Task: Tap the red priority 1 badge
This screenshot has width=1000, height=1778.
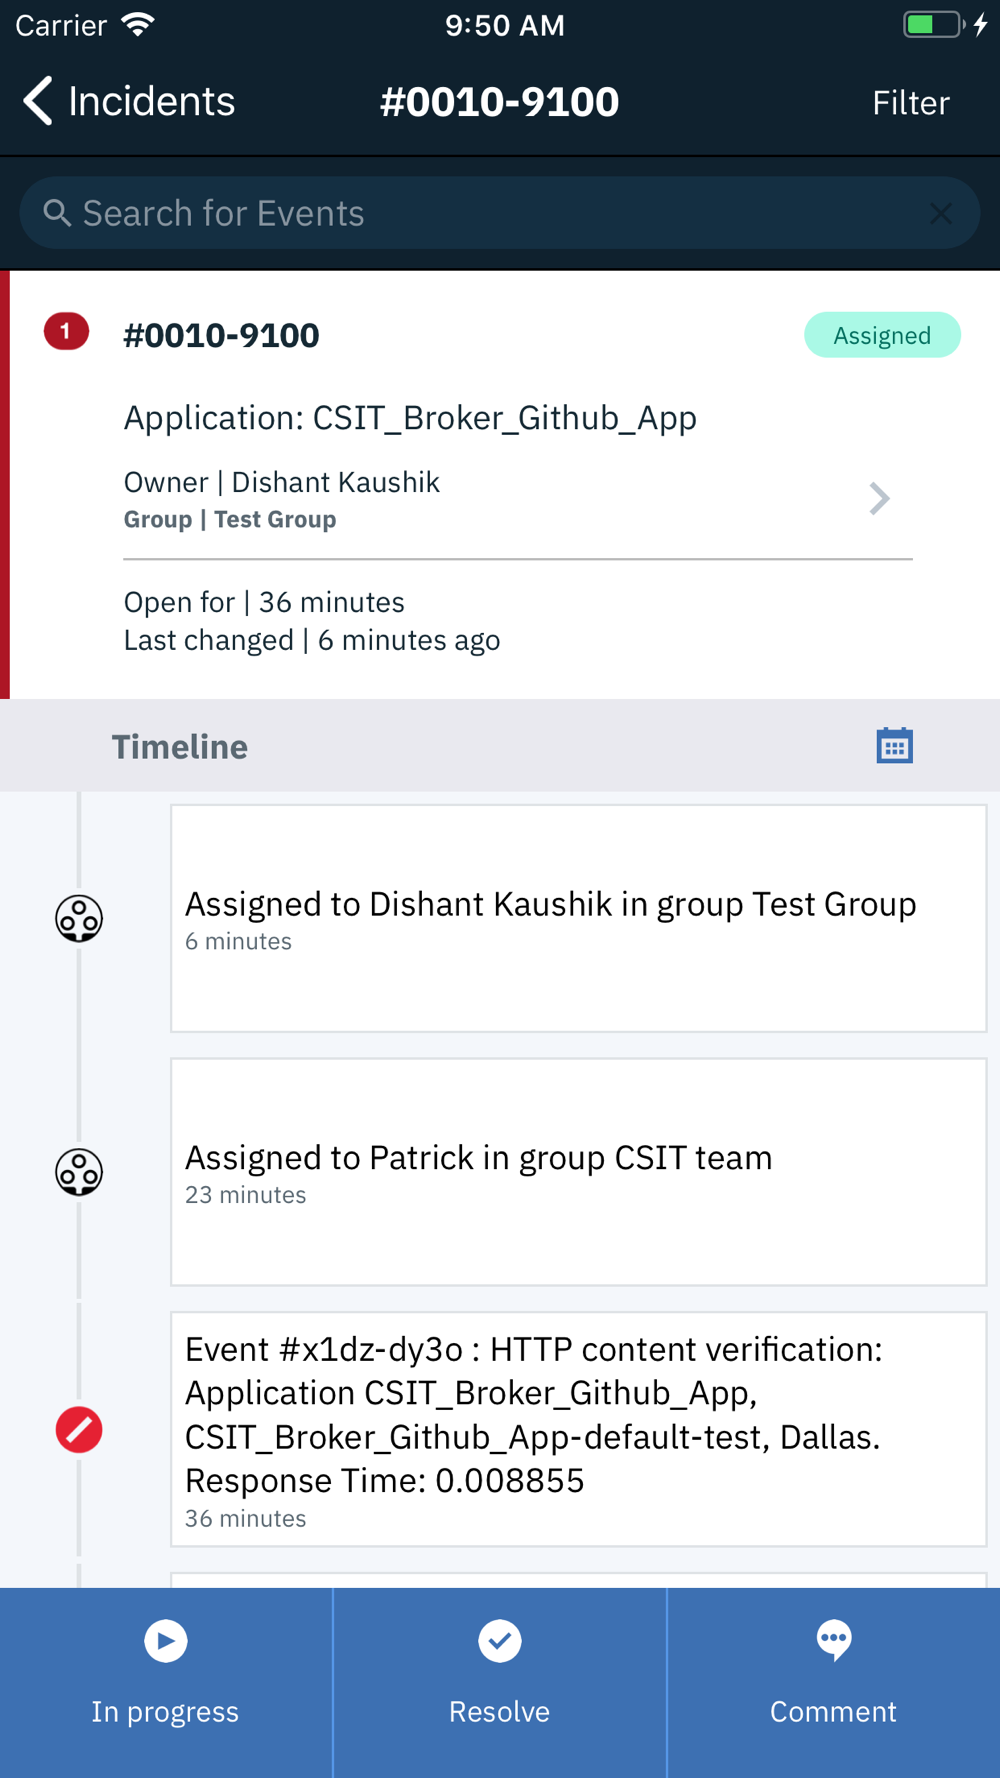Action: pos(66,332)
